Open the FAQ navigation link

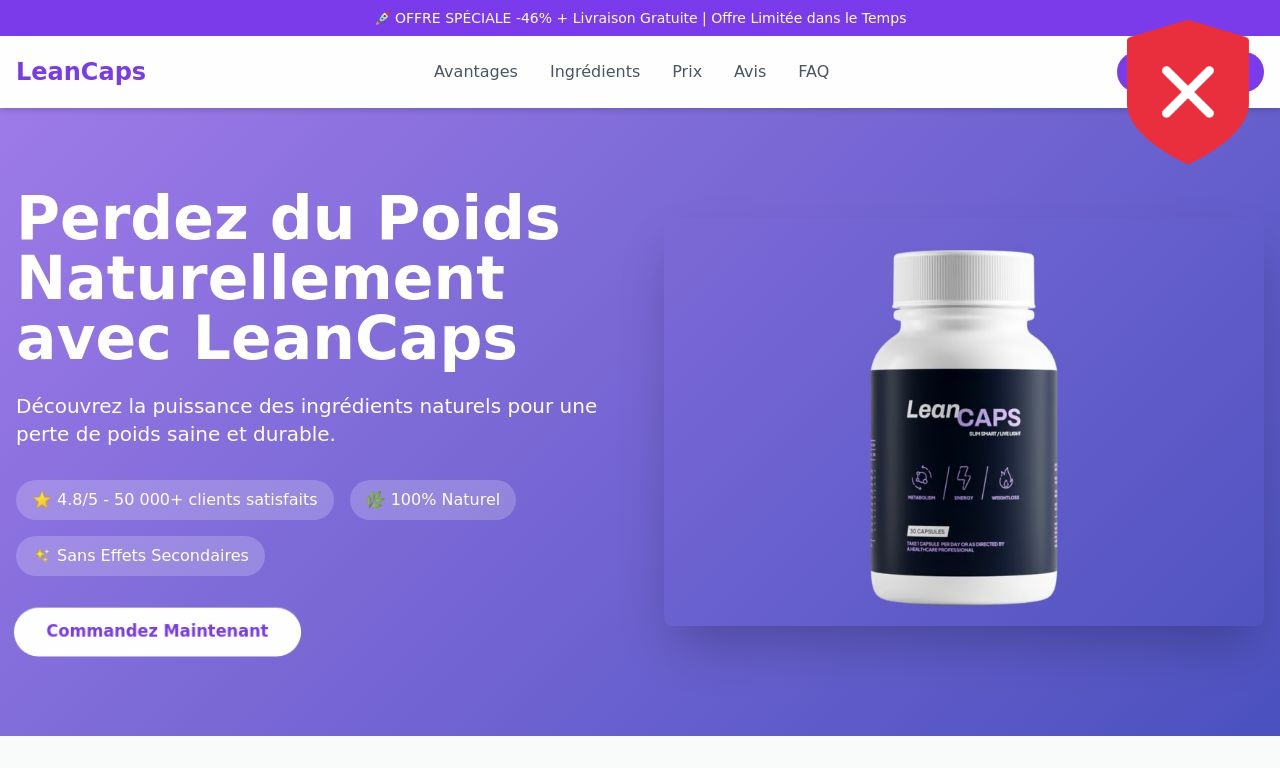coord(813,72)
